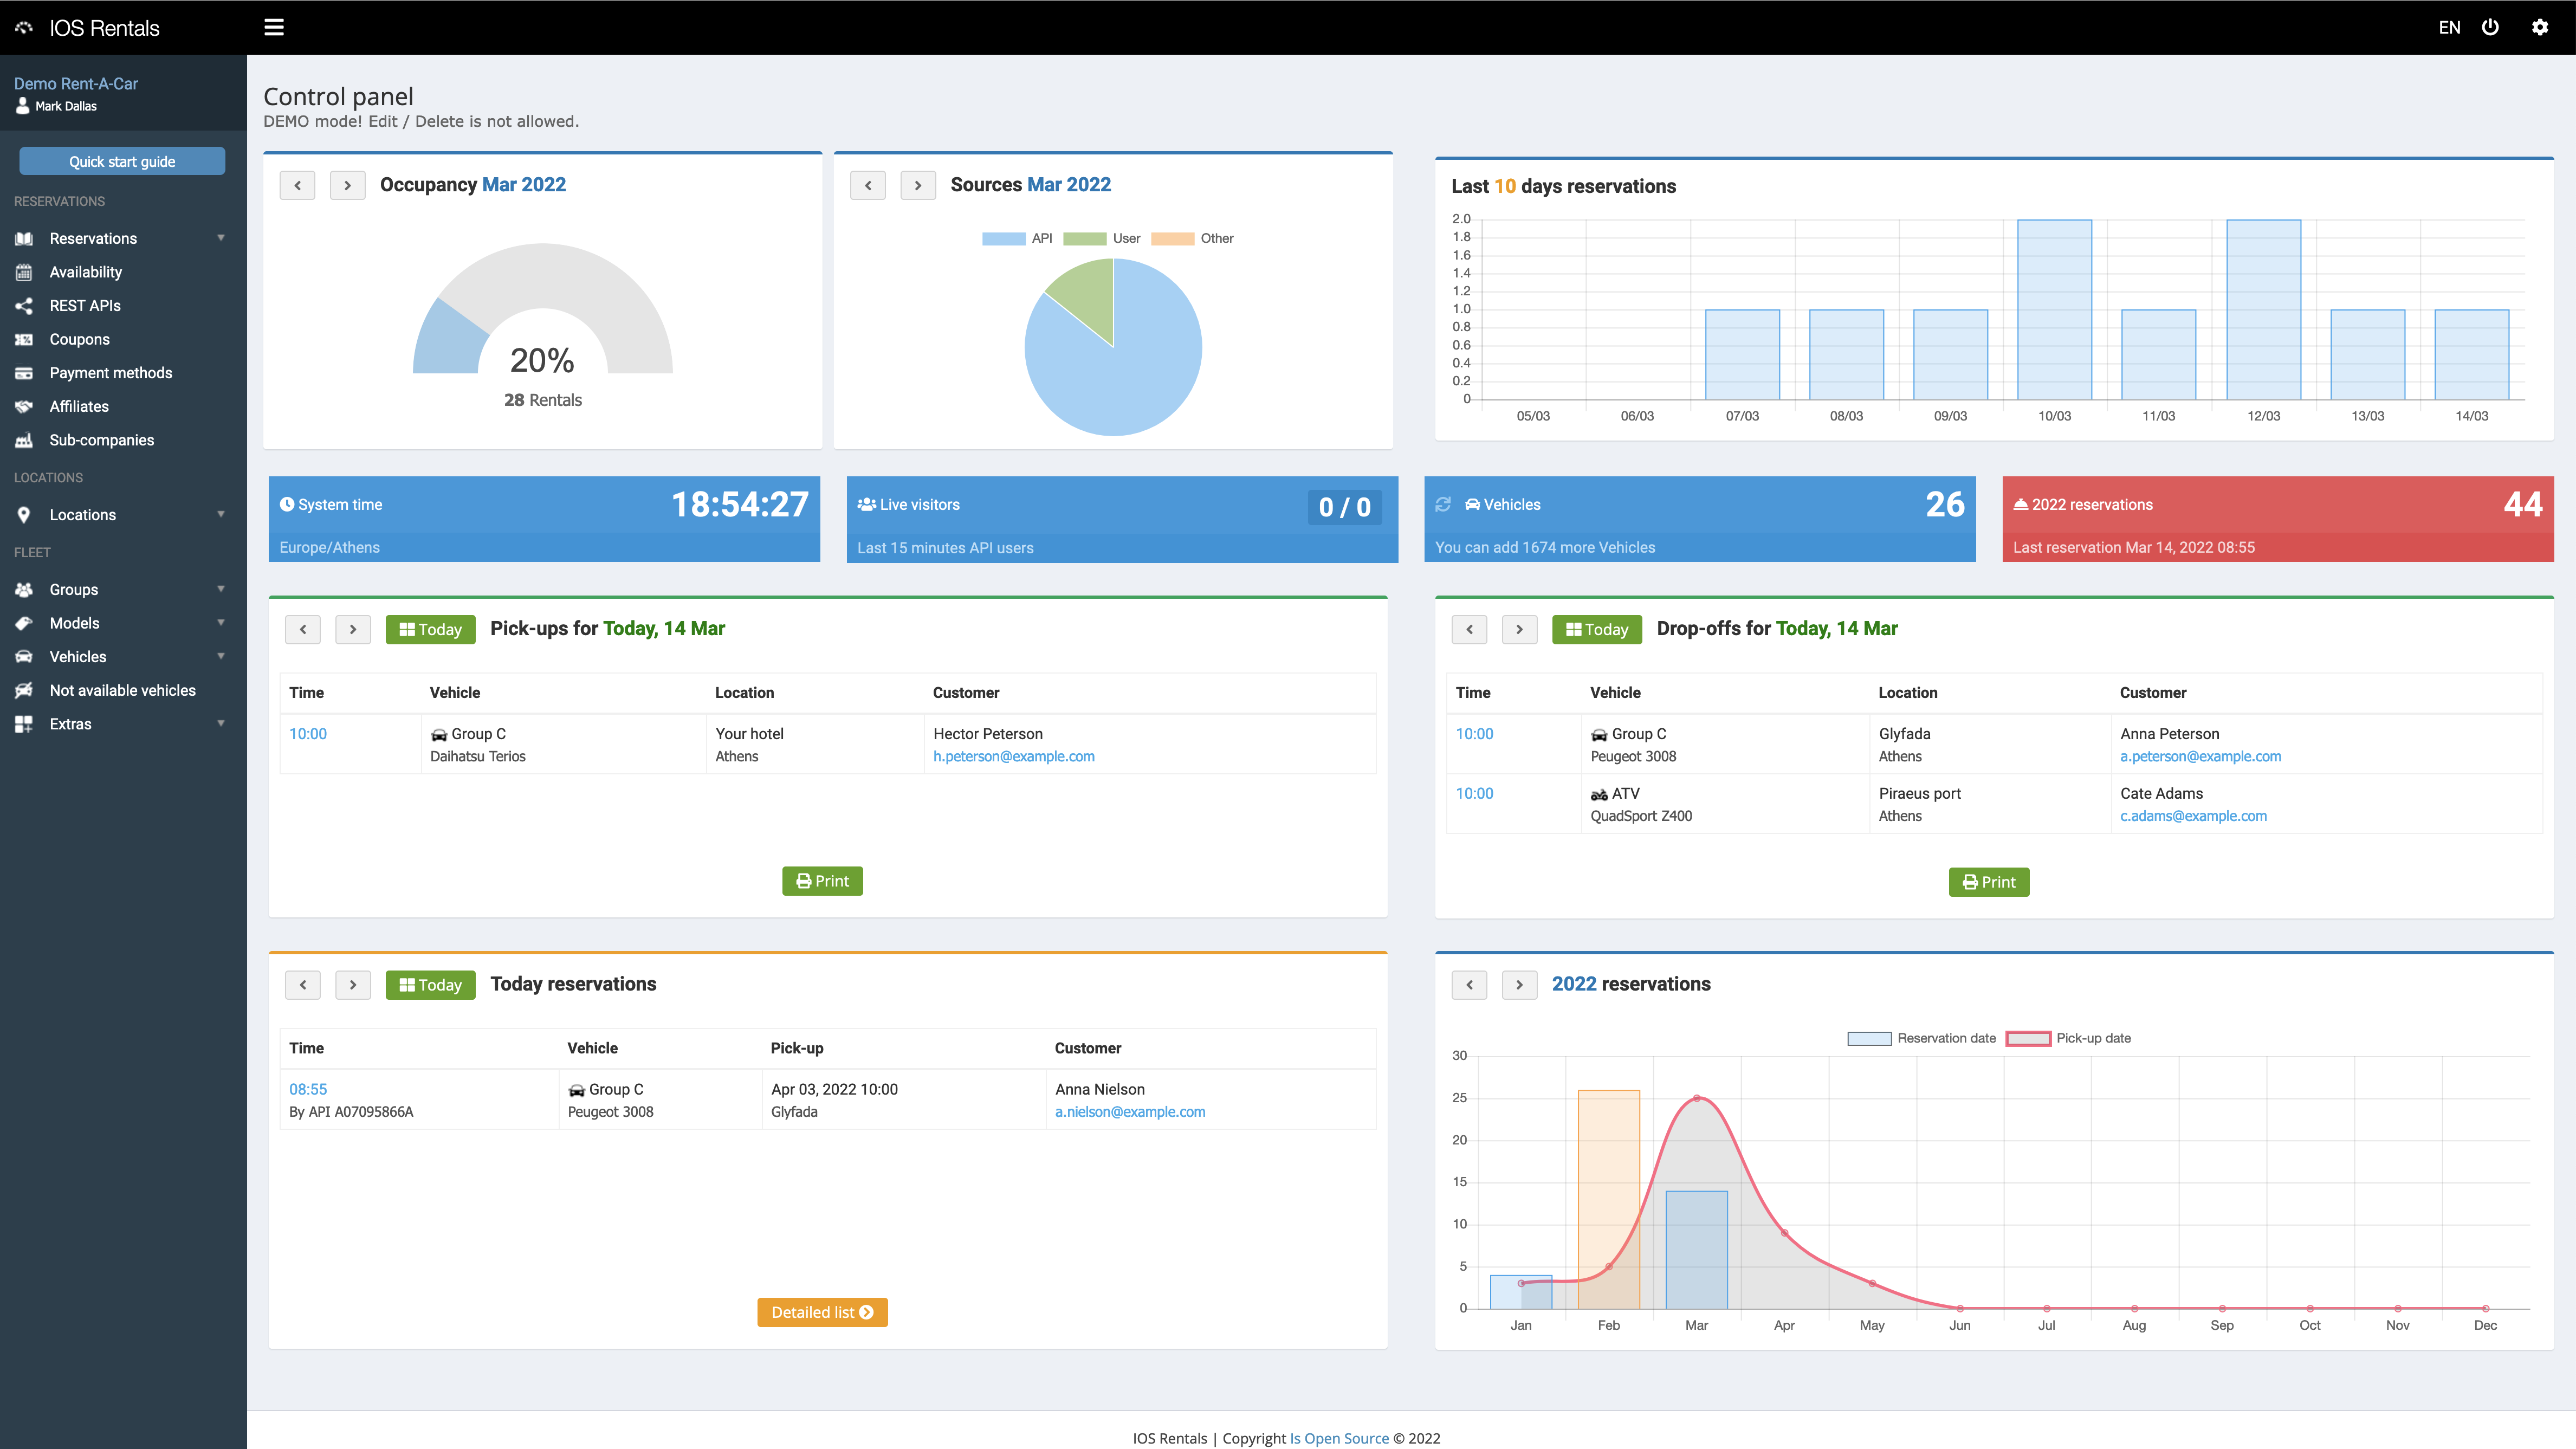2576x1449 pixels.
Task: Click the Vehicles refresh icon
Action: pos(1443,505)
